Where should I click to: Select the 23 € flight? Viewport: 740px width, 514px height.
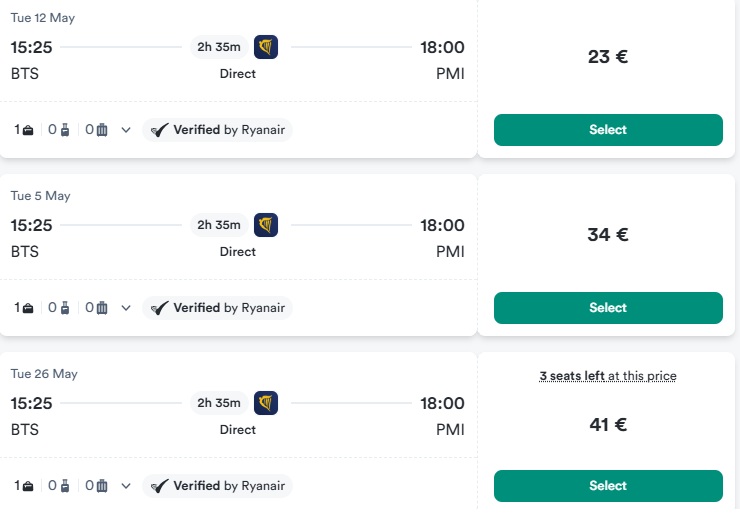[608, 130]
